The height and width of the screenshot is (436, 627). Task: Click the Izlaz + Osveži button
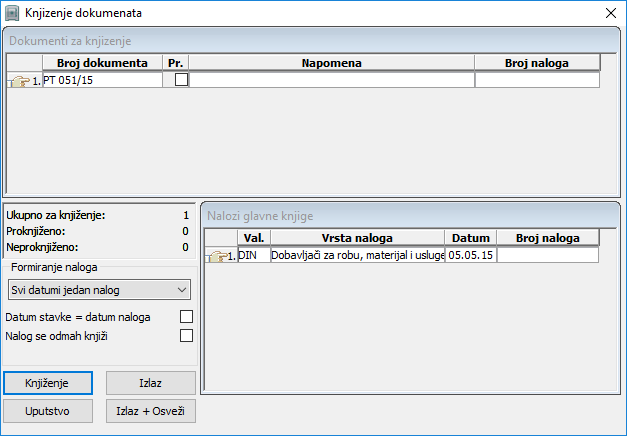(x=150, y=411)
